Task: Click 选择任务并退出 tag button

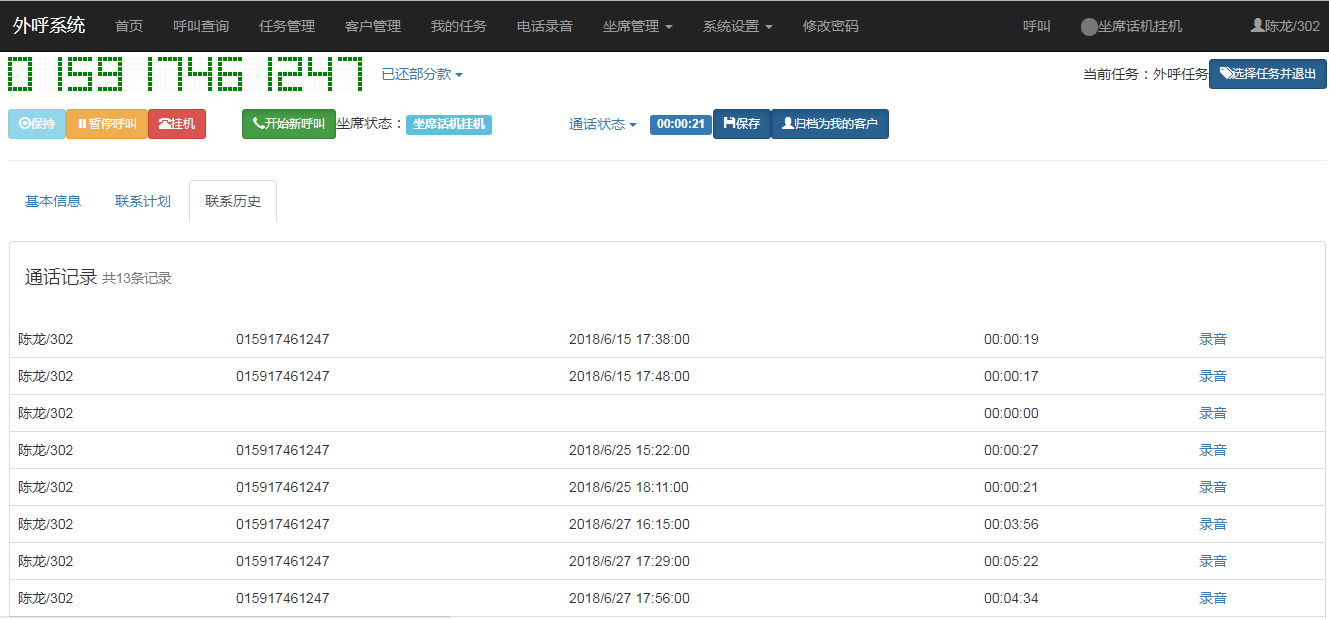Action: pos(1267,74)
